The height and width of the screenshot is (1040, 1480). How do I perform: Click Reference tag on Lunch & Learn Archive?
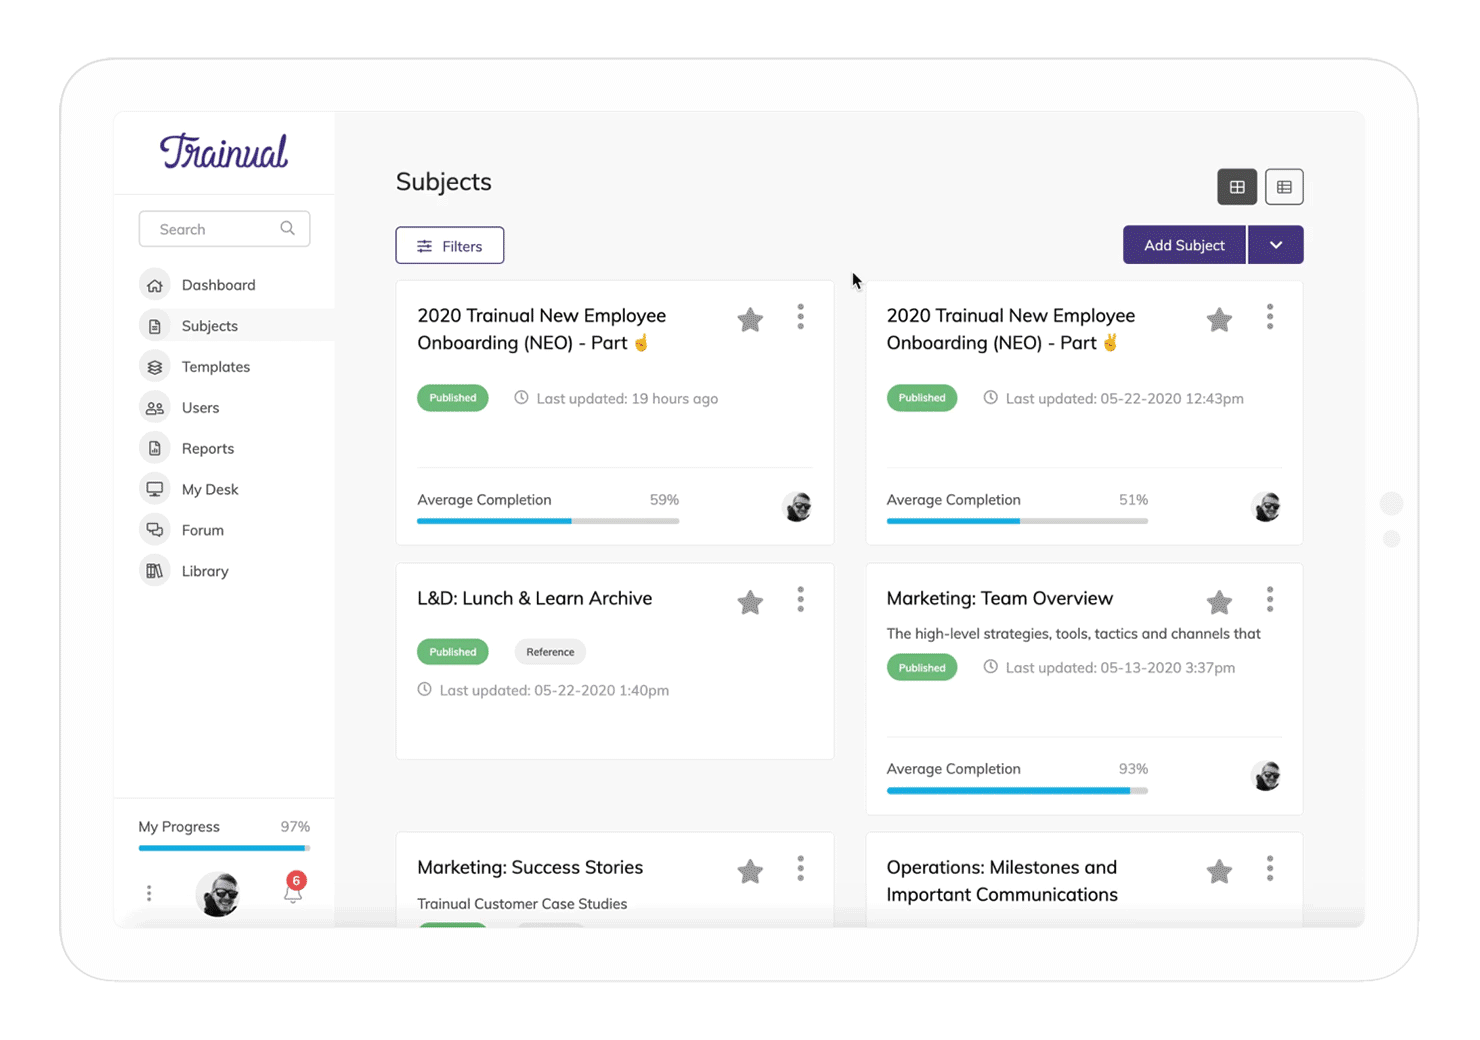550,652
